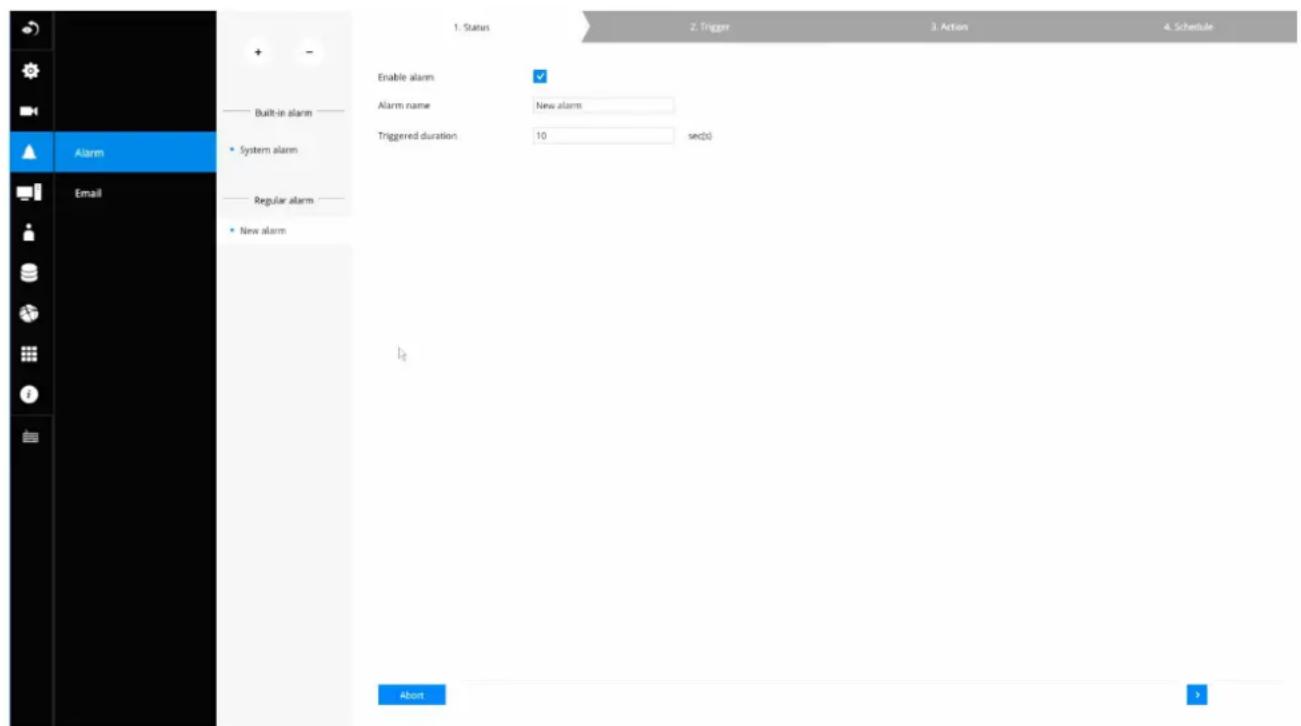Uncheck the Enable alarm checkbox

click(x=540, y=76)
